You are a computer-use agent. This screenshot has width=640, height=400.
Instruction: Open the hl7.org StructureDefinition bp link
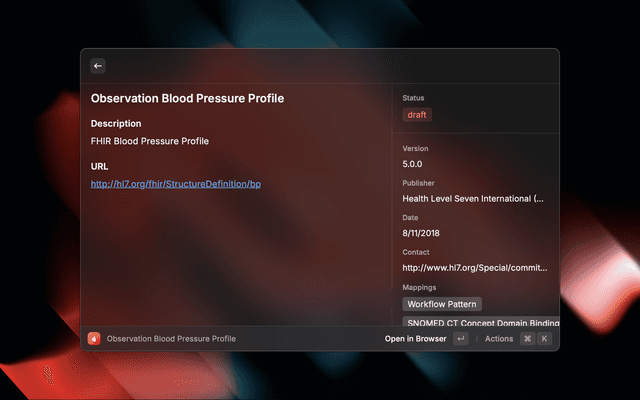pos(176,184)
